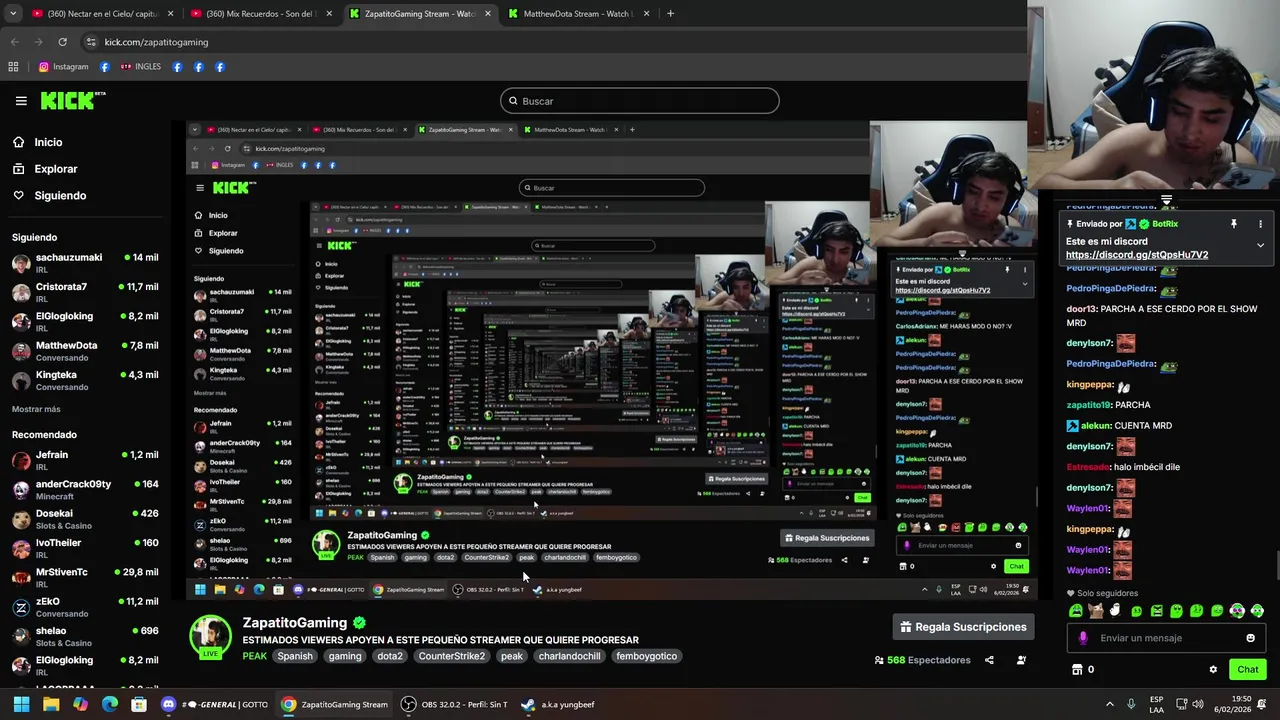The height and width of the screenshot is (720, 1280).
Task: Open Instagram bookmark
Action: [64, 67]
